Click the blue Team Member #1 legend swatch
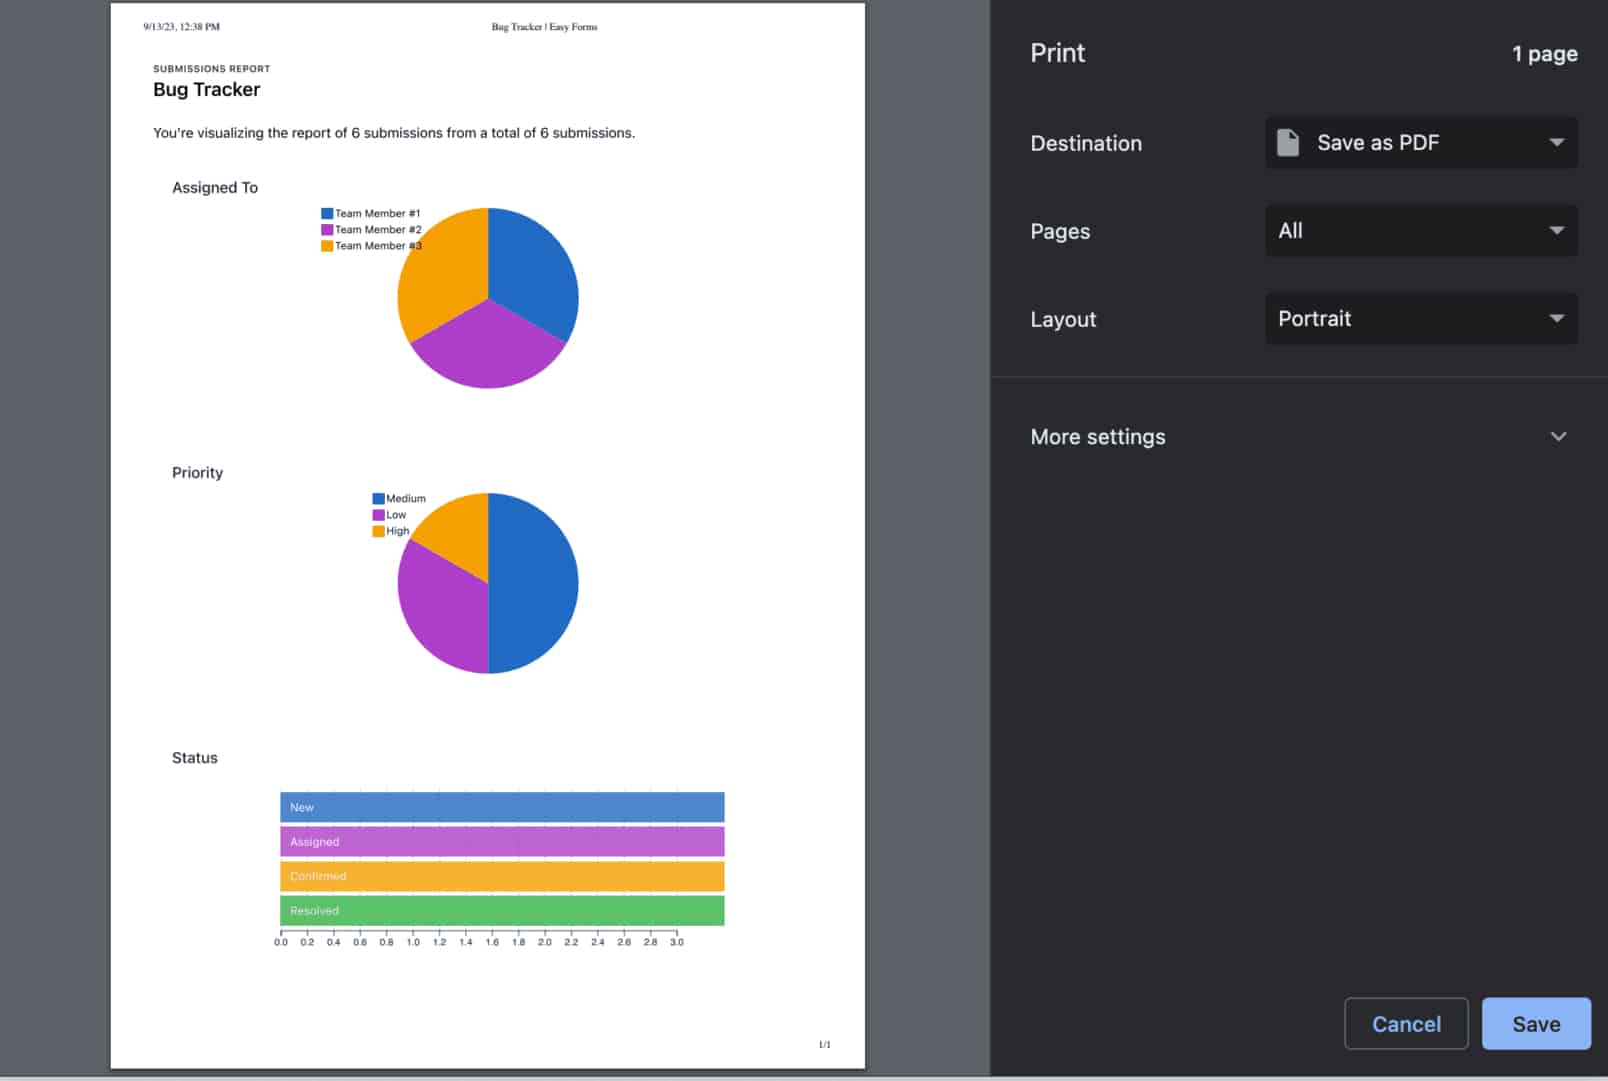 click(x=327, y=214)
